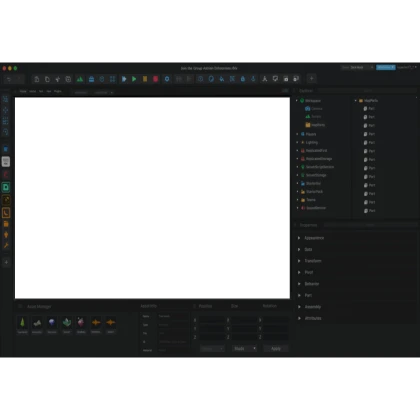
Task: Click the pink potion asset thumbnail
Action: [x=81, y=323]
